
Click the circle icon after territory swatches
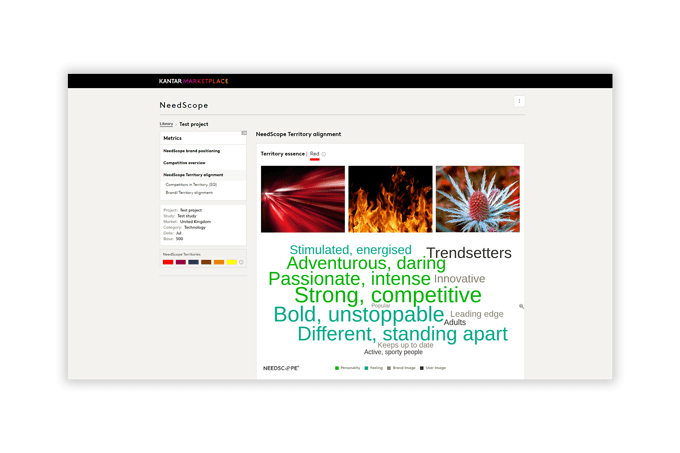[241, 262]
